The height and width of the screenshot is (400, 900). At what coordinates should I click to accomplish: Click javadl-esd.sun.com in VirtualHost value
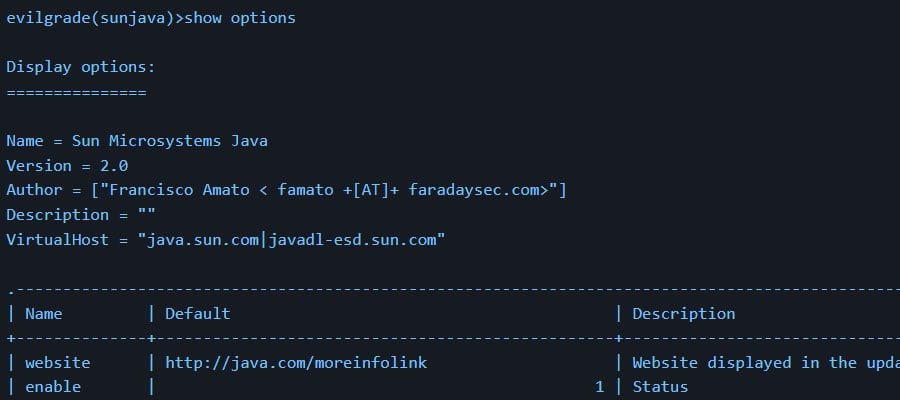coord(352,239)
